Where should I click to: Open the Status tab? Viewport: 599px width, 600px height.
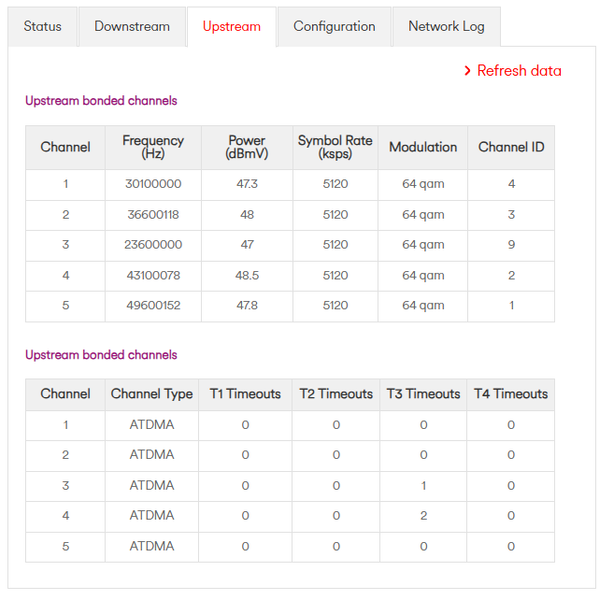(x=42, y=27)
